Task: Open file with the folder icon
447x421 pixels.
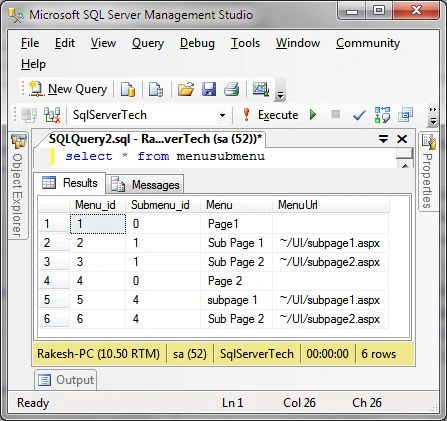Action: click(x=186, y=89)
